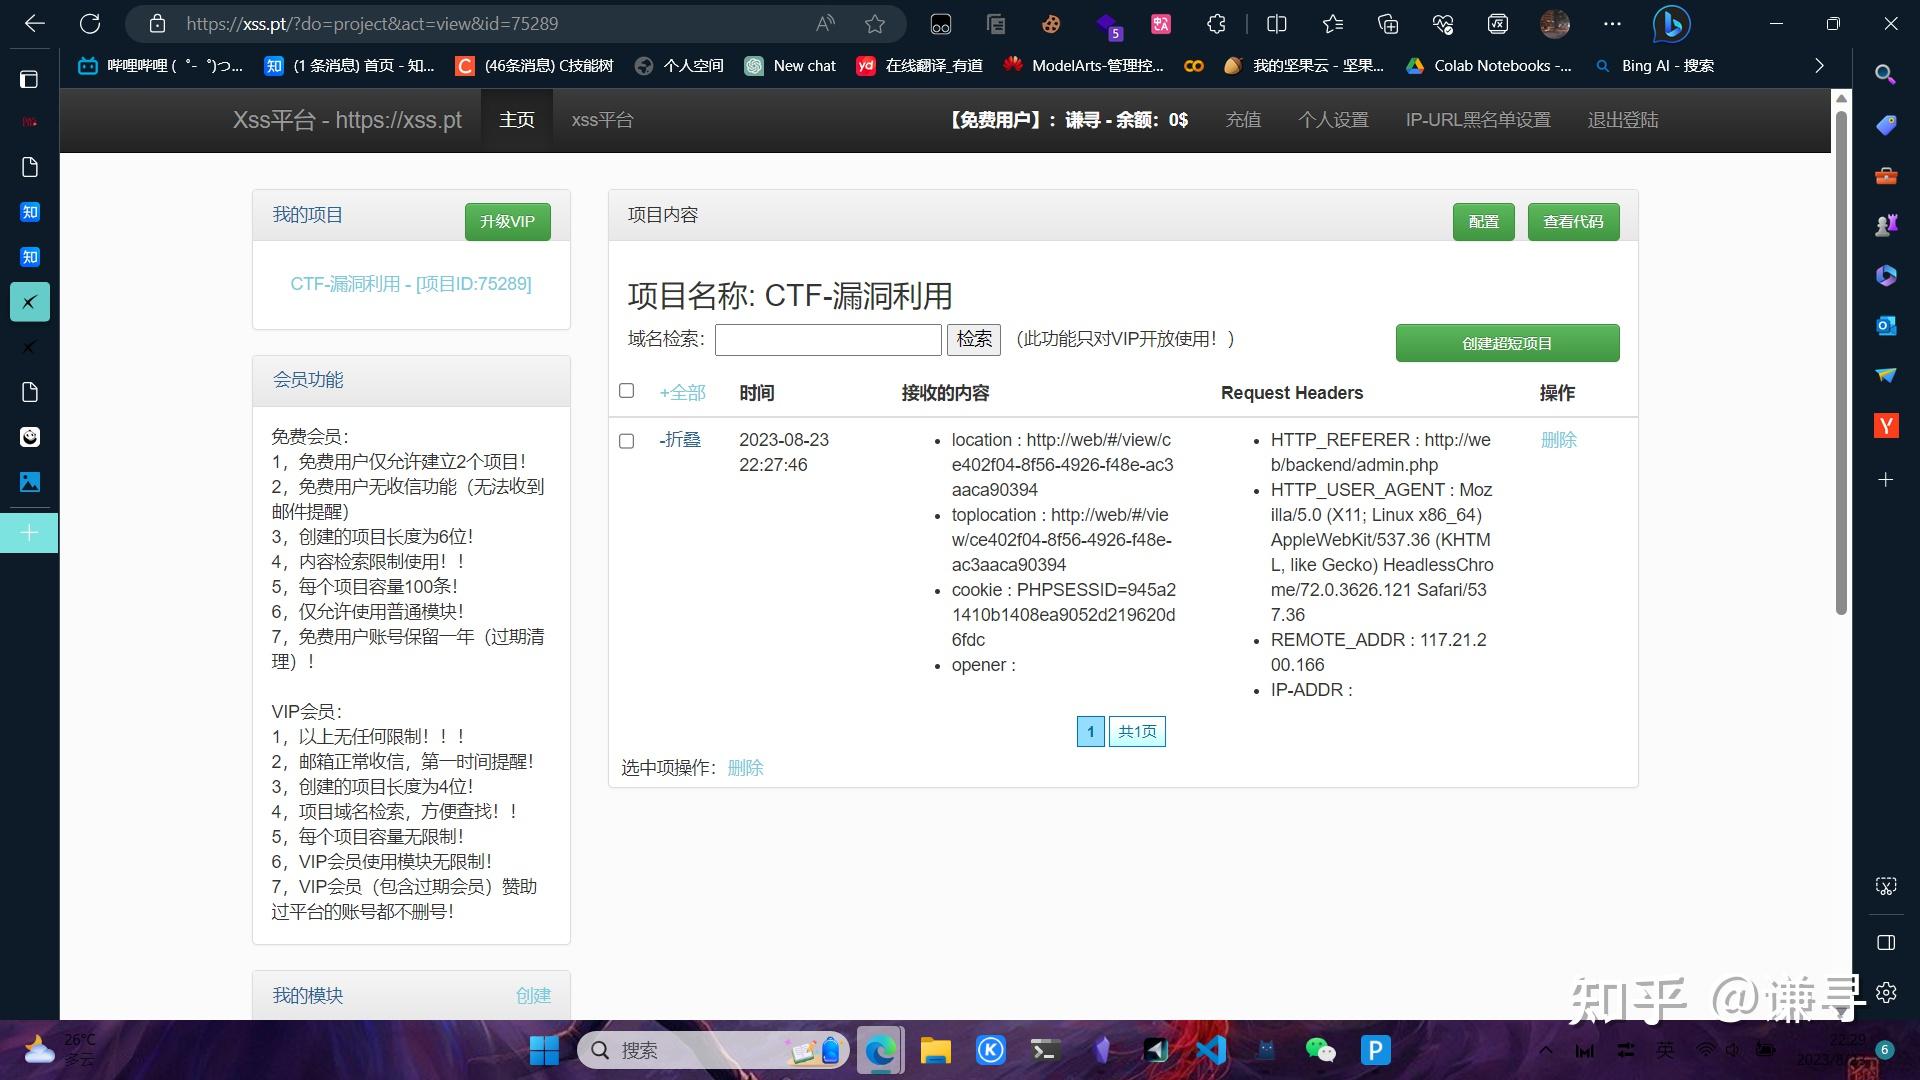This screenshot has width=1920, height=1080.
Task: Open the Shopping tag icon in the sidebar
Action: (x=1886, y=125)
